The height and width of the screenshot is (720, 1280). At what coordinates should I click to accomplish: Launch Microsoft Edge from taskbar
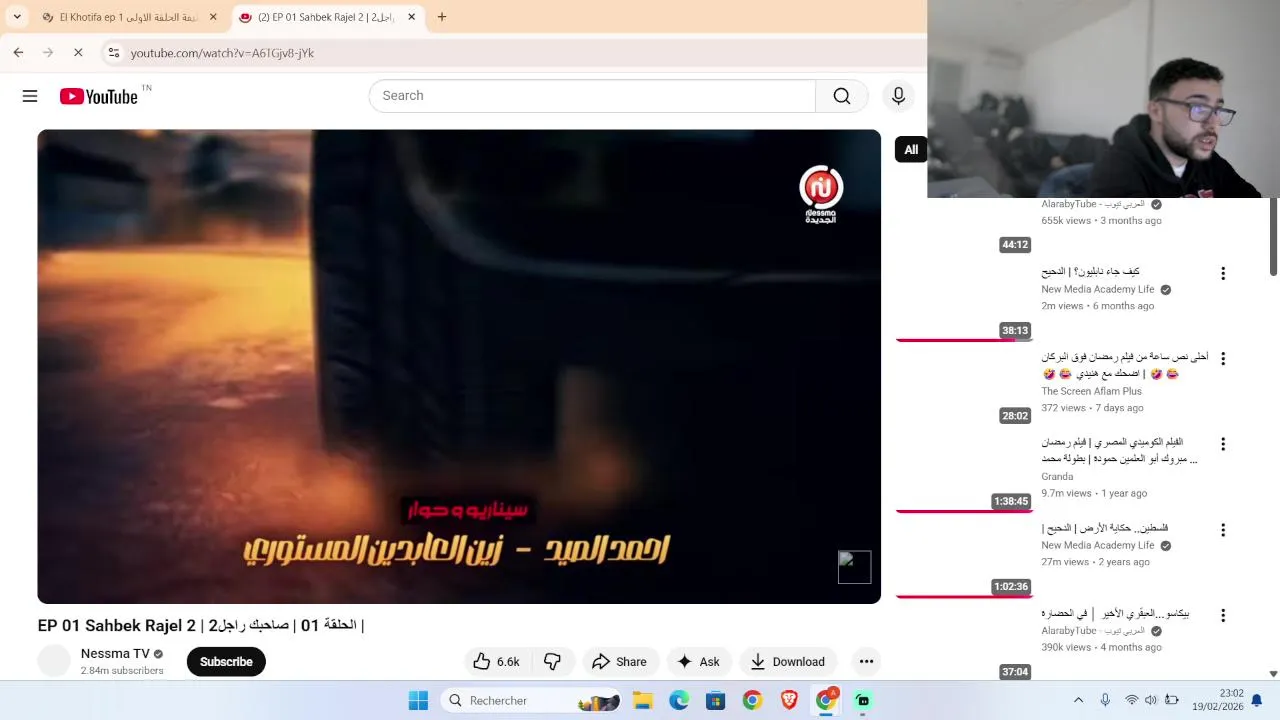click(x=679, y=700)
